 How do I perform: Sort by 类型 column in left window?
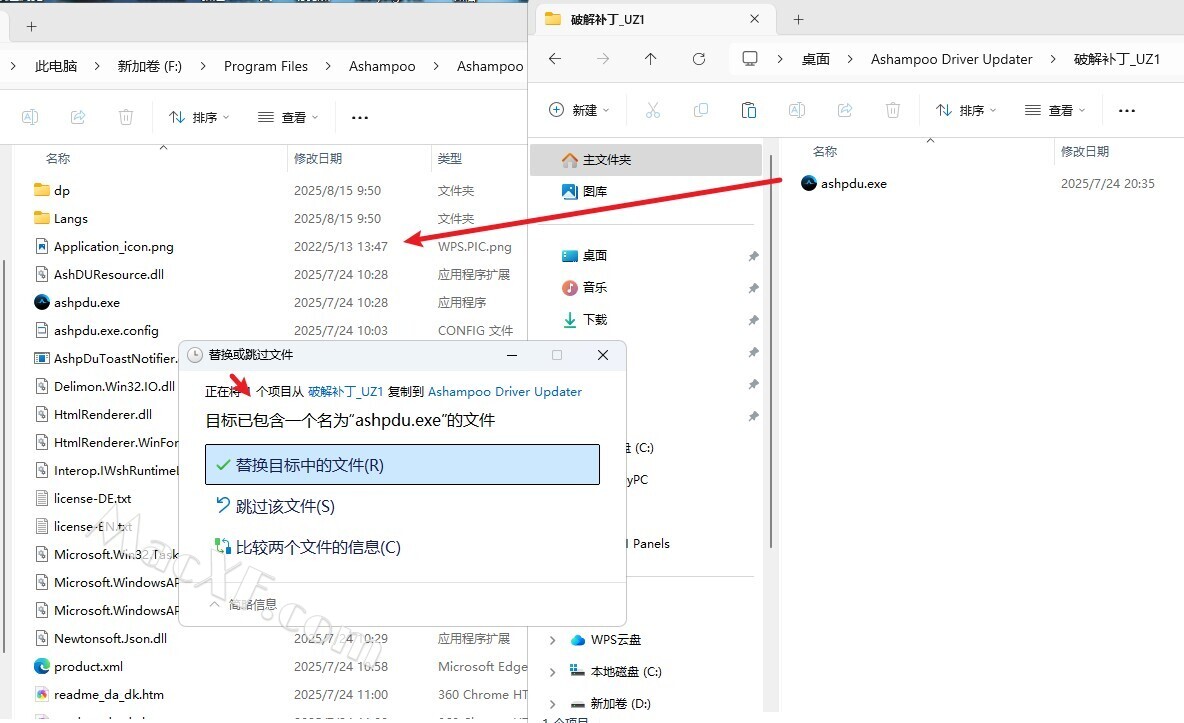pyautogui.click(x=450, y=159)
